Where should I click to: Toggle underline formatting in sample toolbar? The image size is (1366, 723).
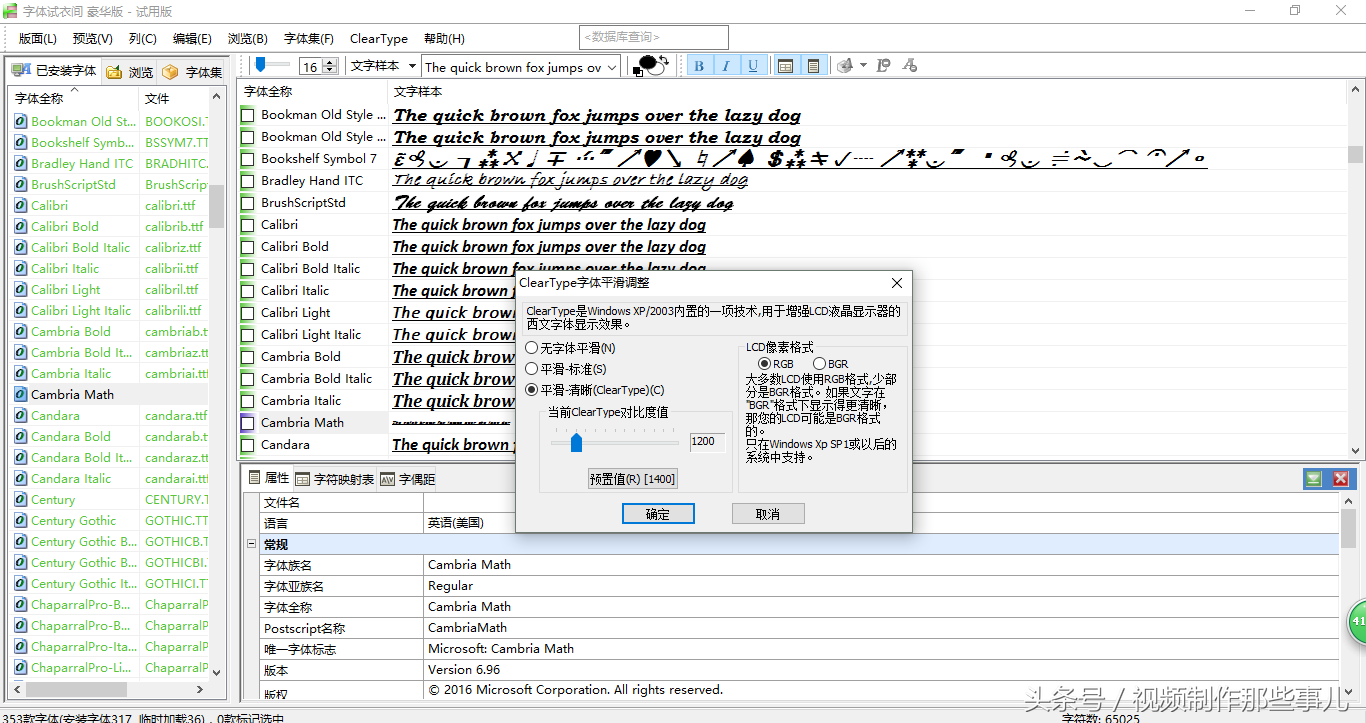[x=753, y=66]
